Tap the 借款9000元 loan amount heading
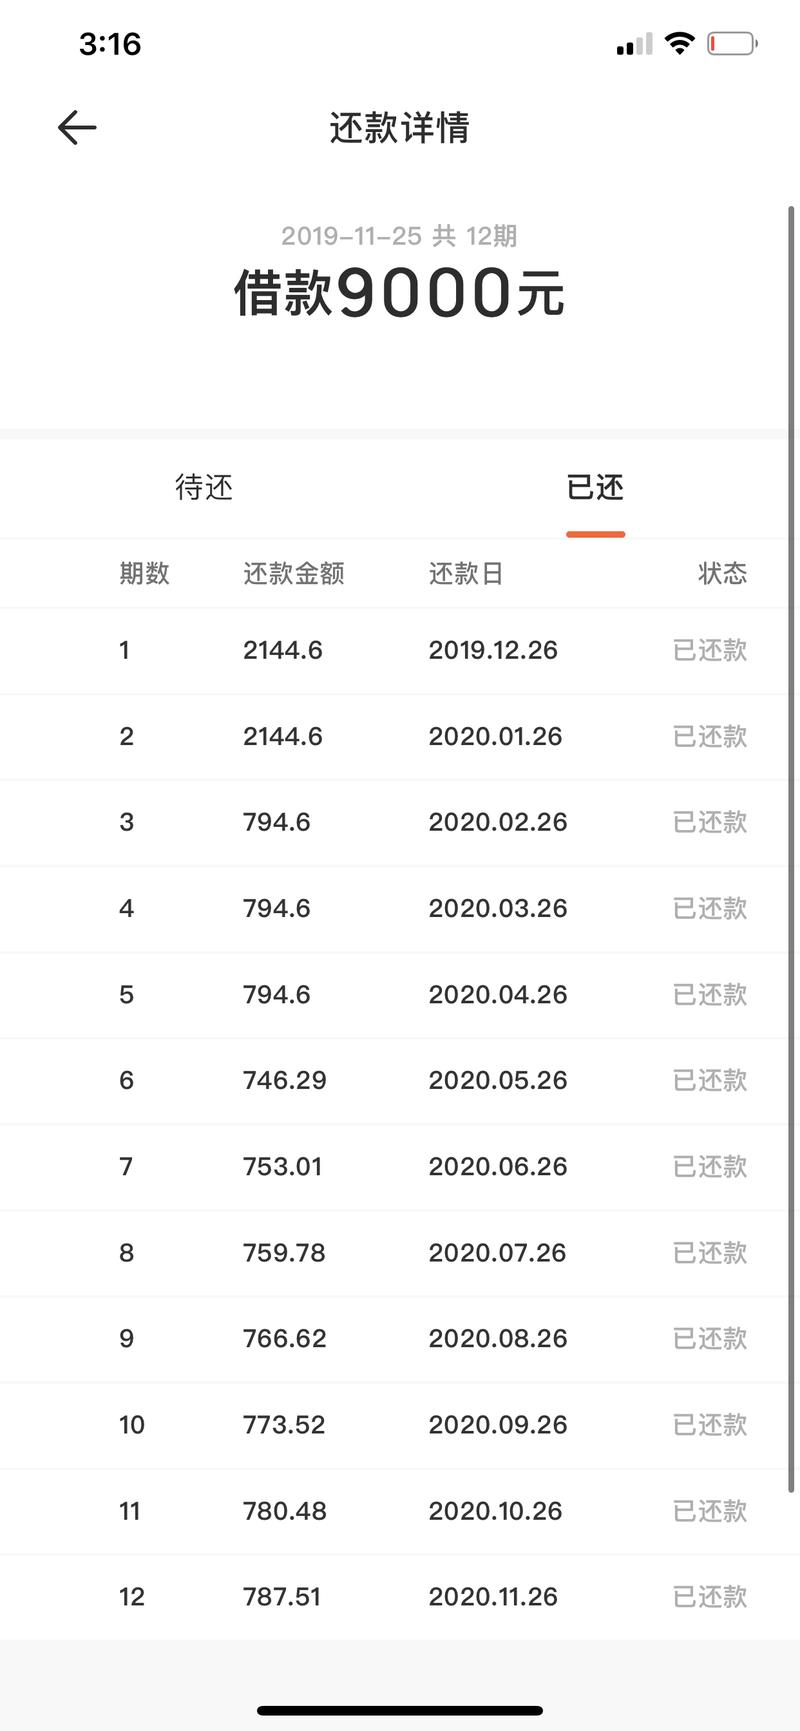The image size is (800, 1731). tap(399, 293)
